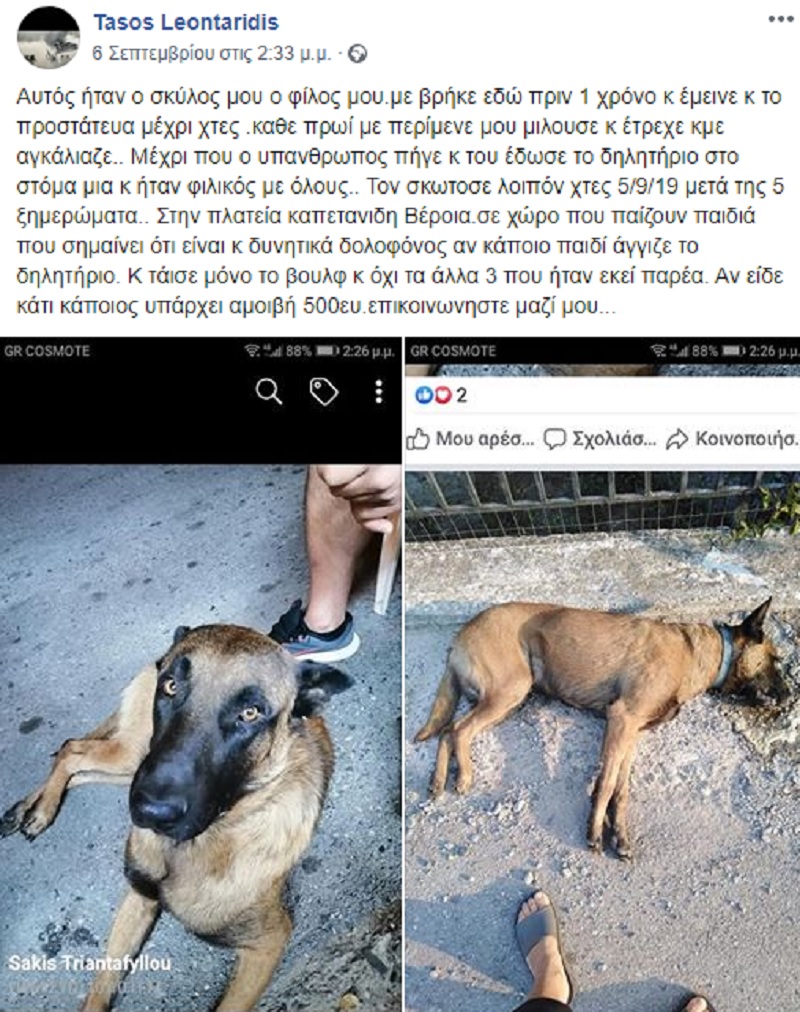Image resolution: width=800 pixels, height=1012 pixels.
Task: Open the vertical three-dot menu in photo viewer
Action: 379,391
